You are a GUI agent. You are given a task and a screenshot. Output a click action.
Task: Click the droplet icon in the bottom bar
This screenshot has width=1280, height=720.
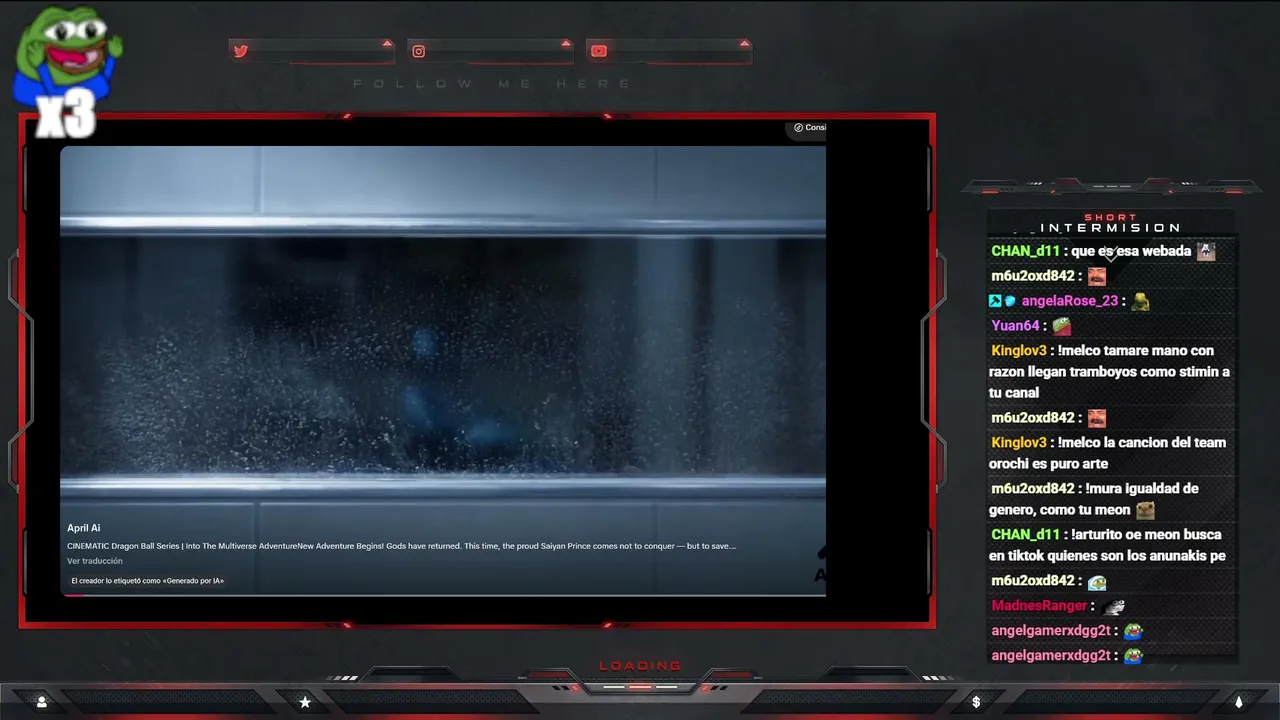coord(1239,702)
